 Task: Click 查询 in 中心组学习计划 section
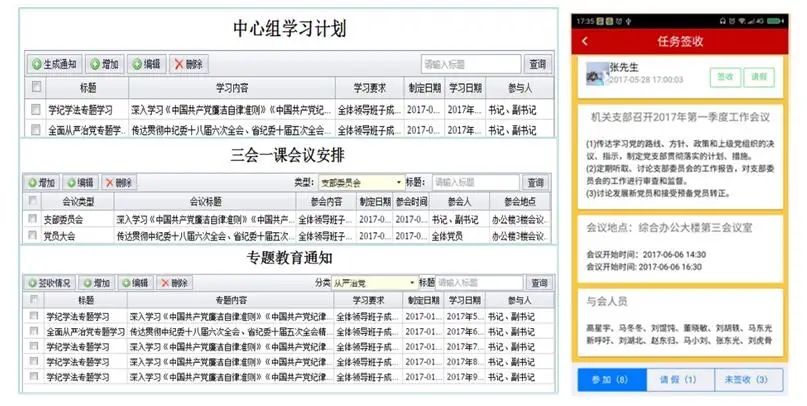pyautogui.click(x=538, y=64)
